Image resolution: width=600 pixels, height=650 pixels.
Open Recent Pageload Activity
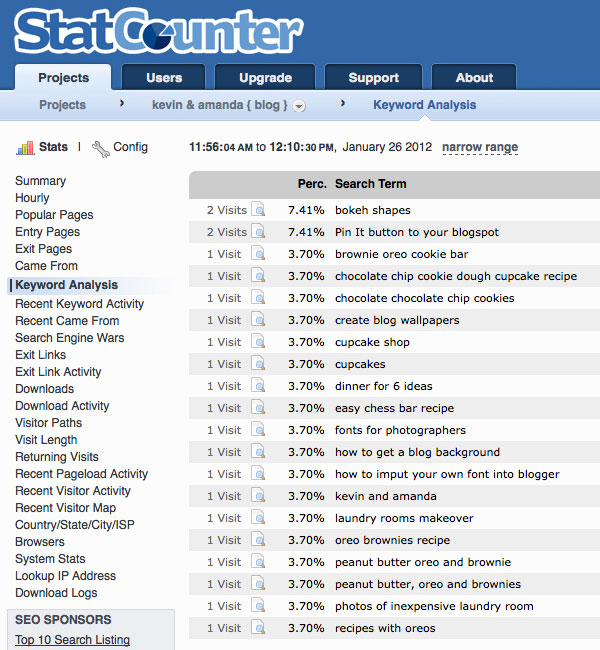[x=82, y=474]
